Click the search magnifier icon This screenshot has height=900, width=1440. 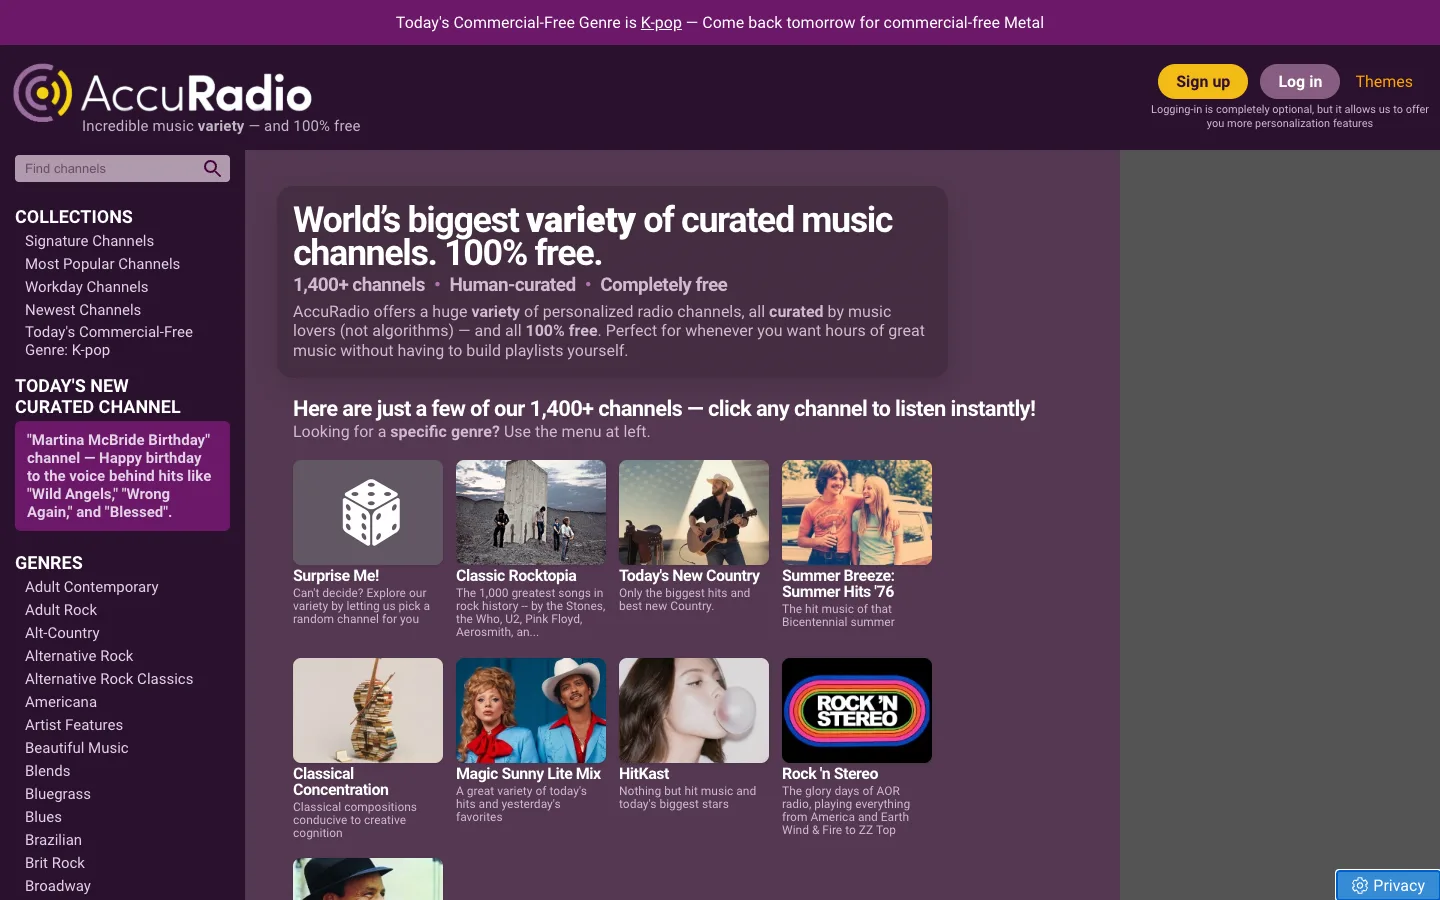pos(212,168)
